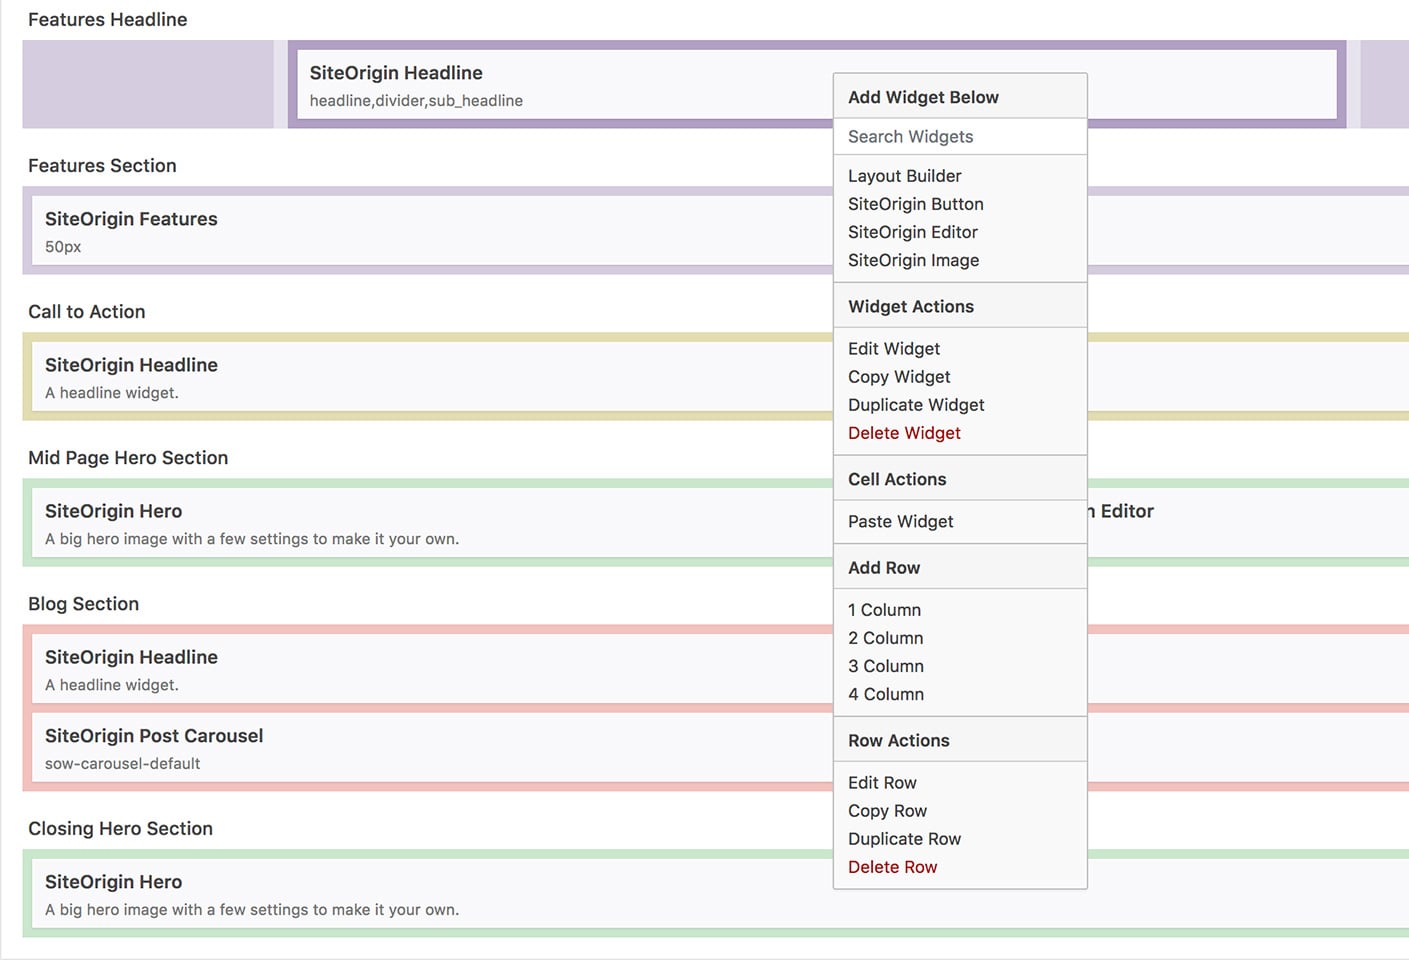Paste a widget into the cell
Image resolution: width=1409 pixels, height=960 pixels.
tap(900, 521)
